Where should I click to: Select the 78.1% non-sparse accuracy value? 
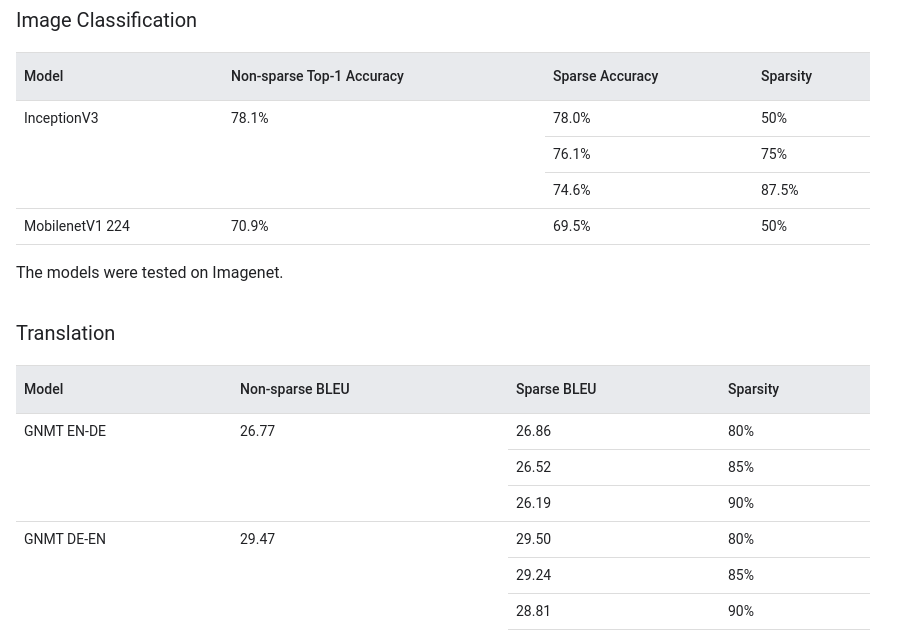point(250,118)
